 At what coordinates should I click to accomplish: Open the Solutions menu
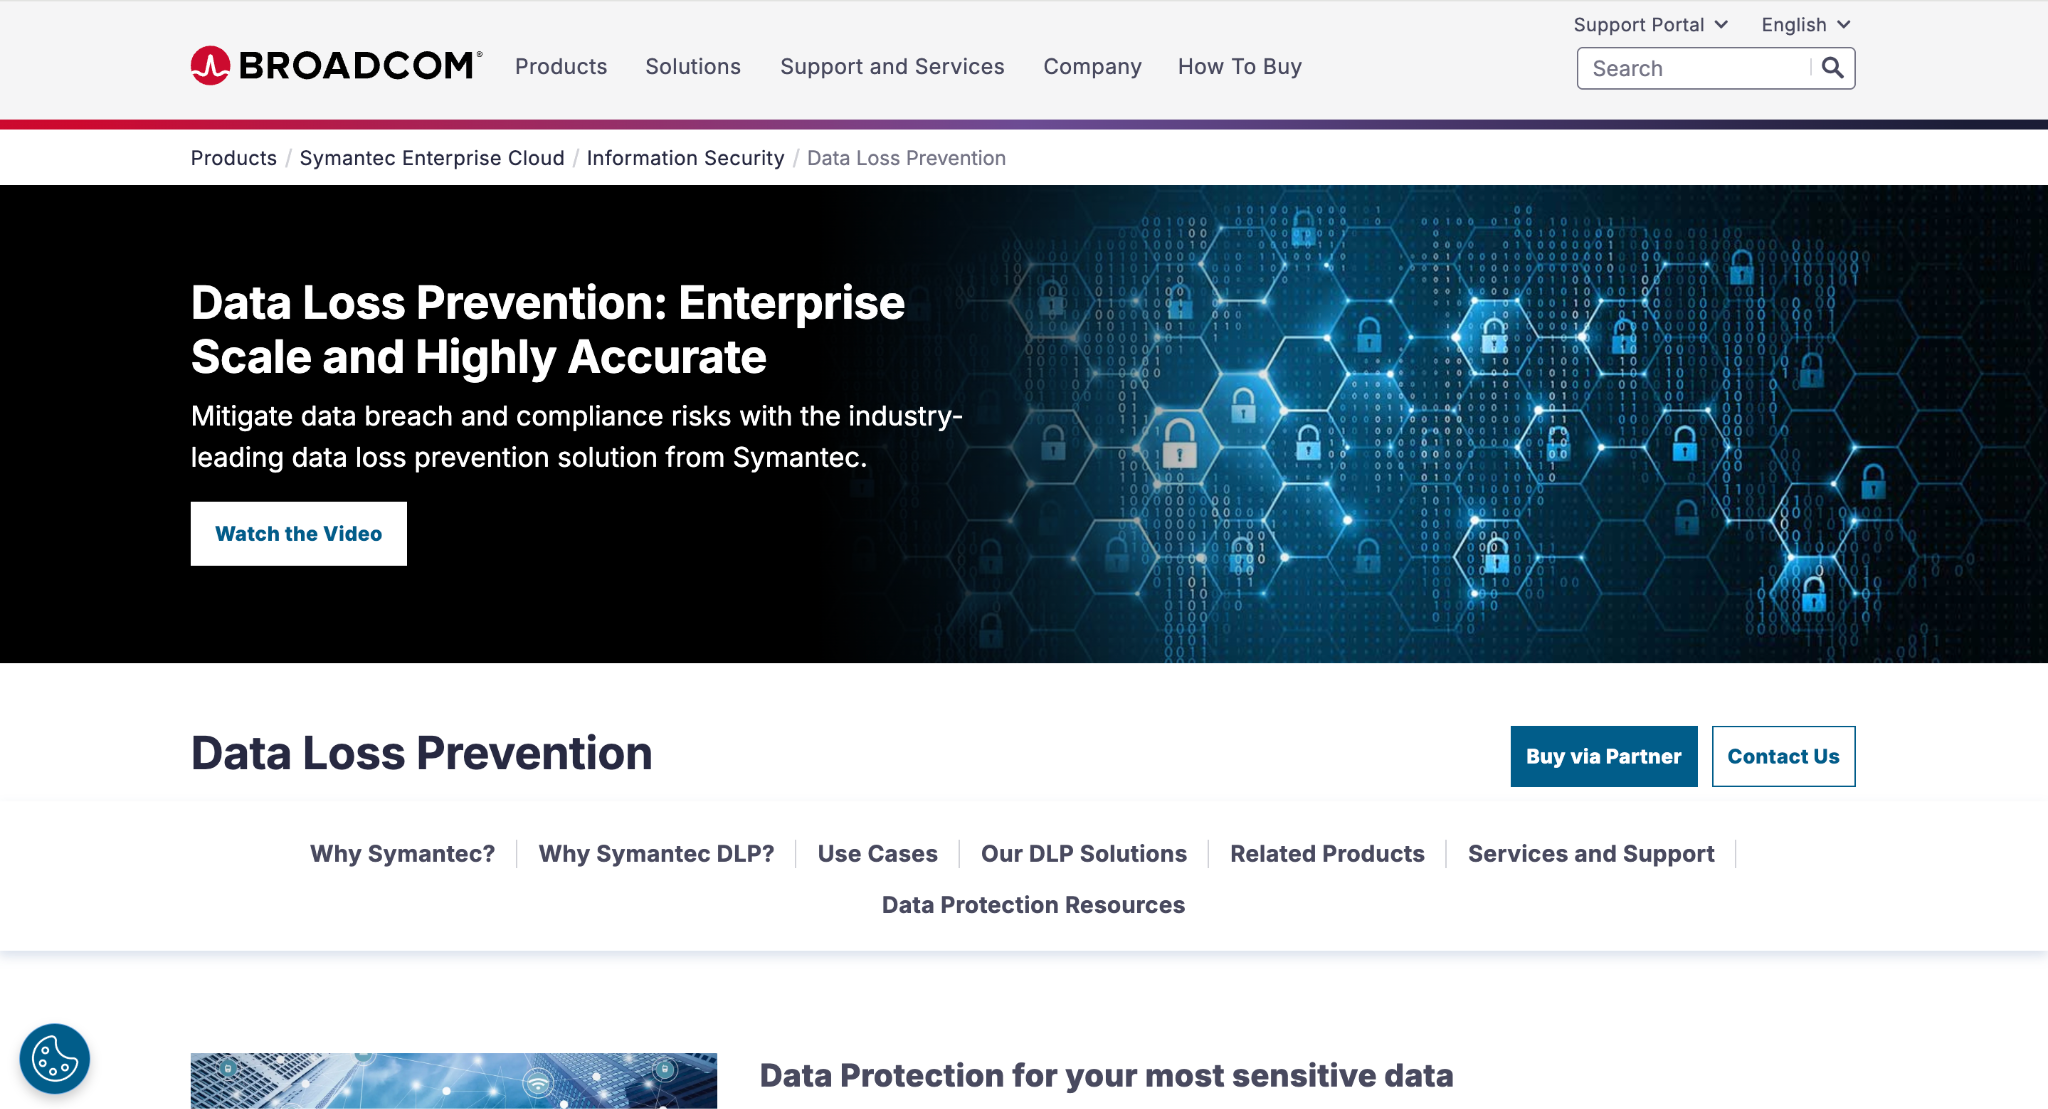[693, 67]
